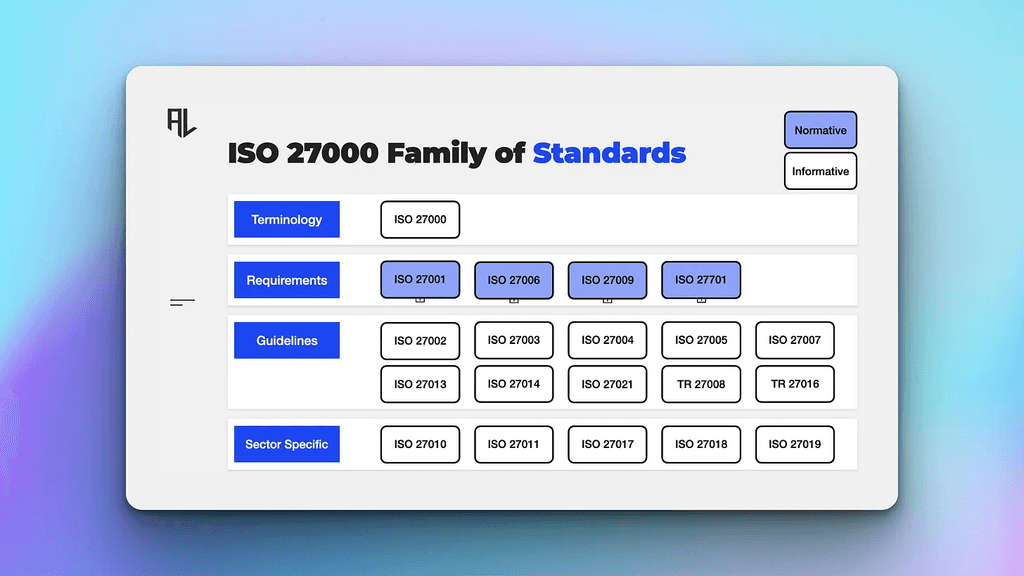
Task: Open the Guidelines section header
Action: coord(286,340)
